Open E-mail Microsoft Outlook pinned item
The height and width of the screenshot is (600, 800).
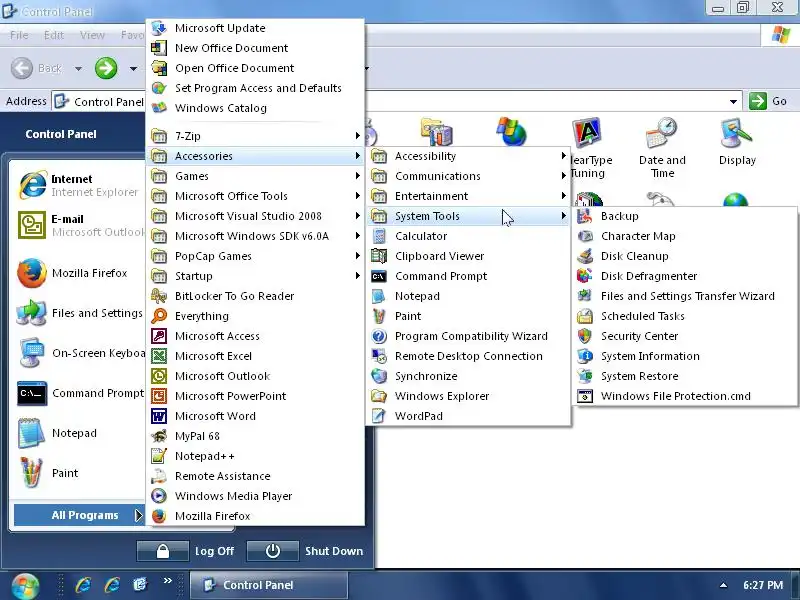click(78, 225)
